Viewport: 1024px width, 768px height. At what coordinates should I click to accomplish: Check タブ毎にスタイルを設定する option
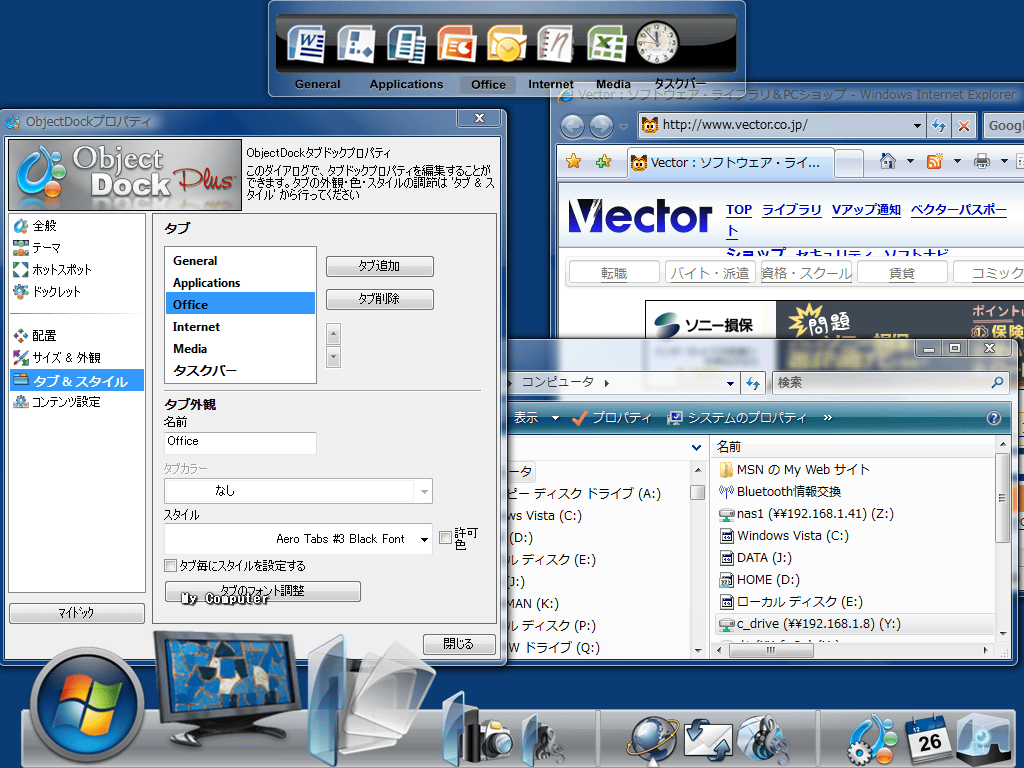170,566
